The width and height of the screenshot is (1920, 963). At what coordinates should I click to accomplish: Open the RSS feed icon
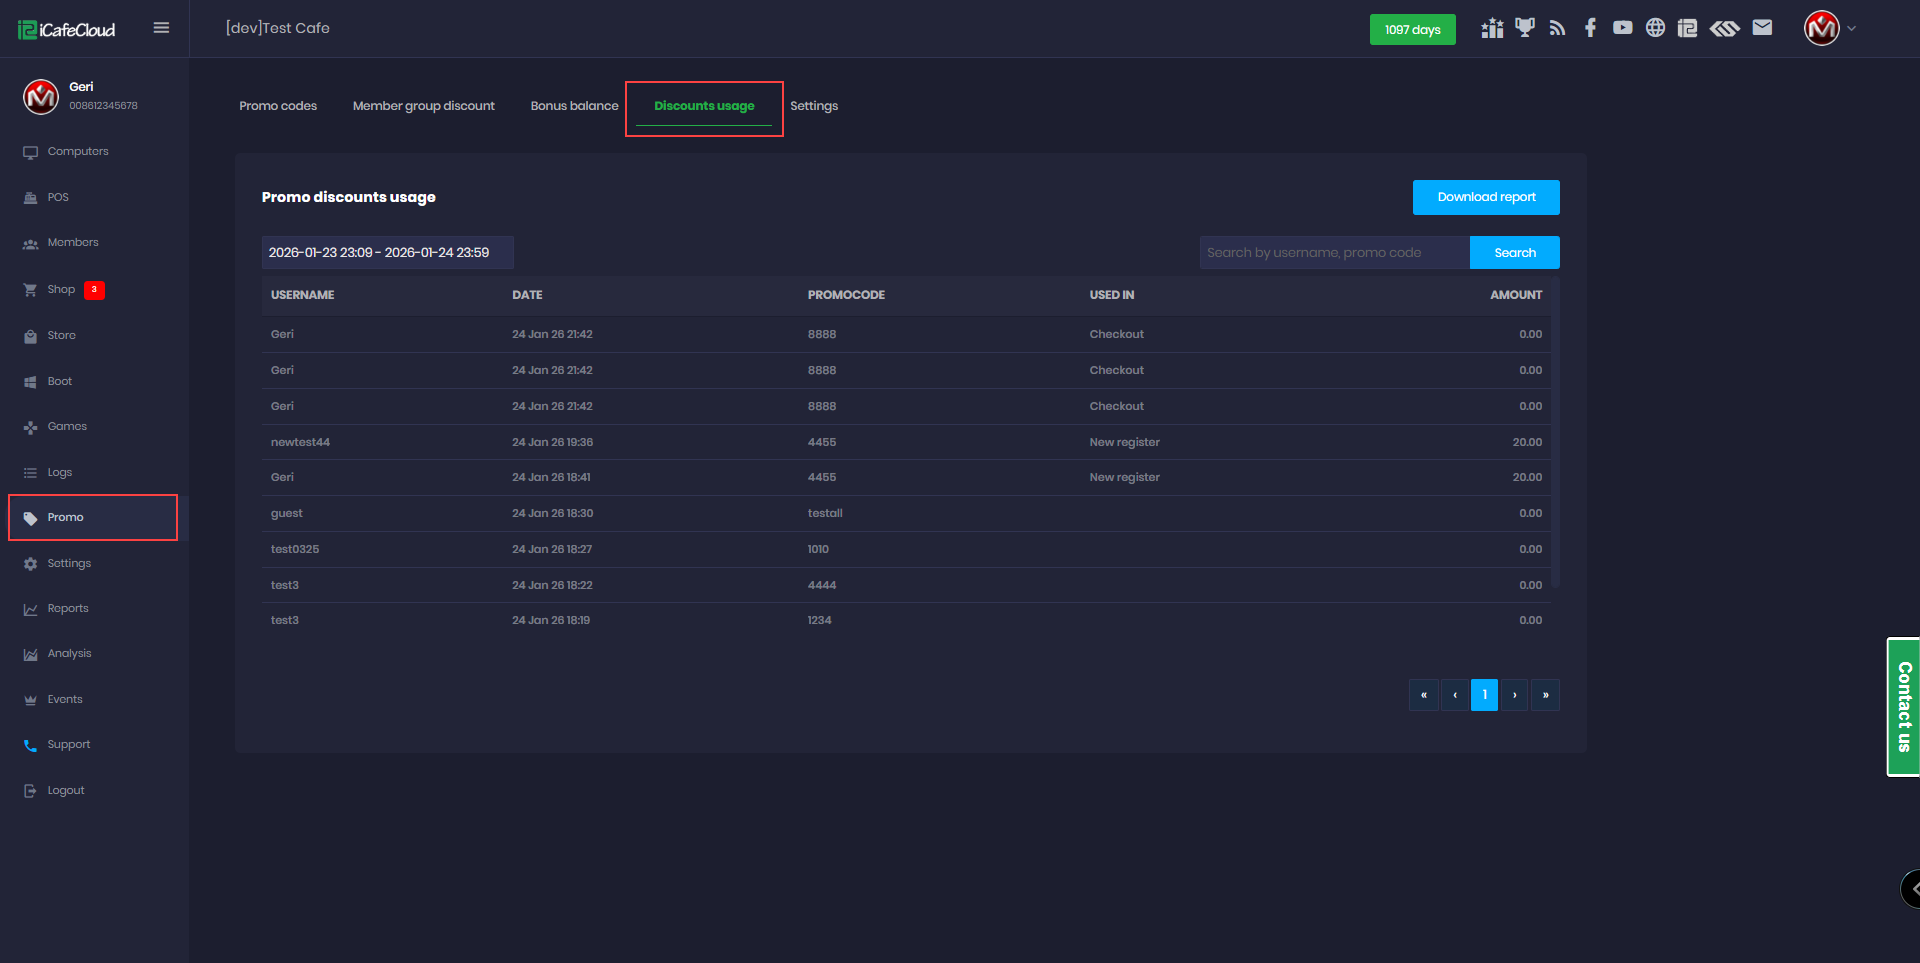1557,28
